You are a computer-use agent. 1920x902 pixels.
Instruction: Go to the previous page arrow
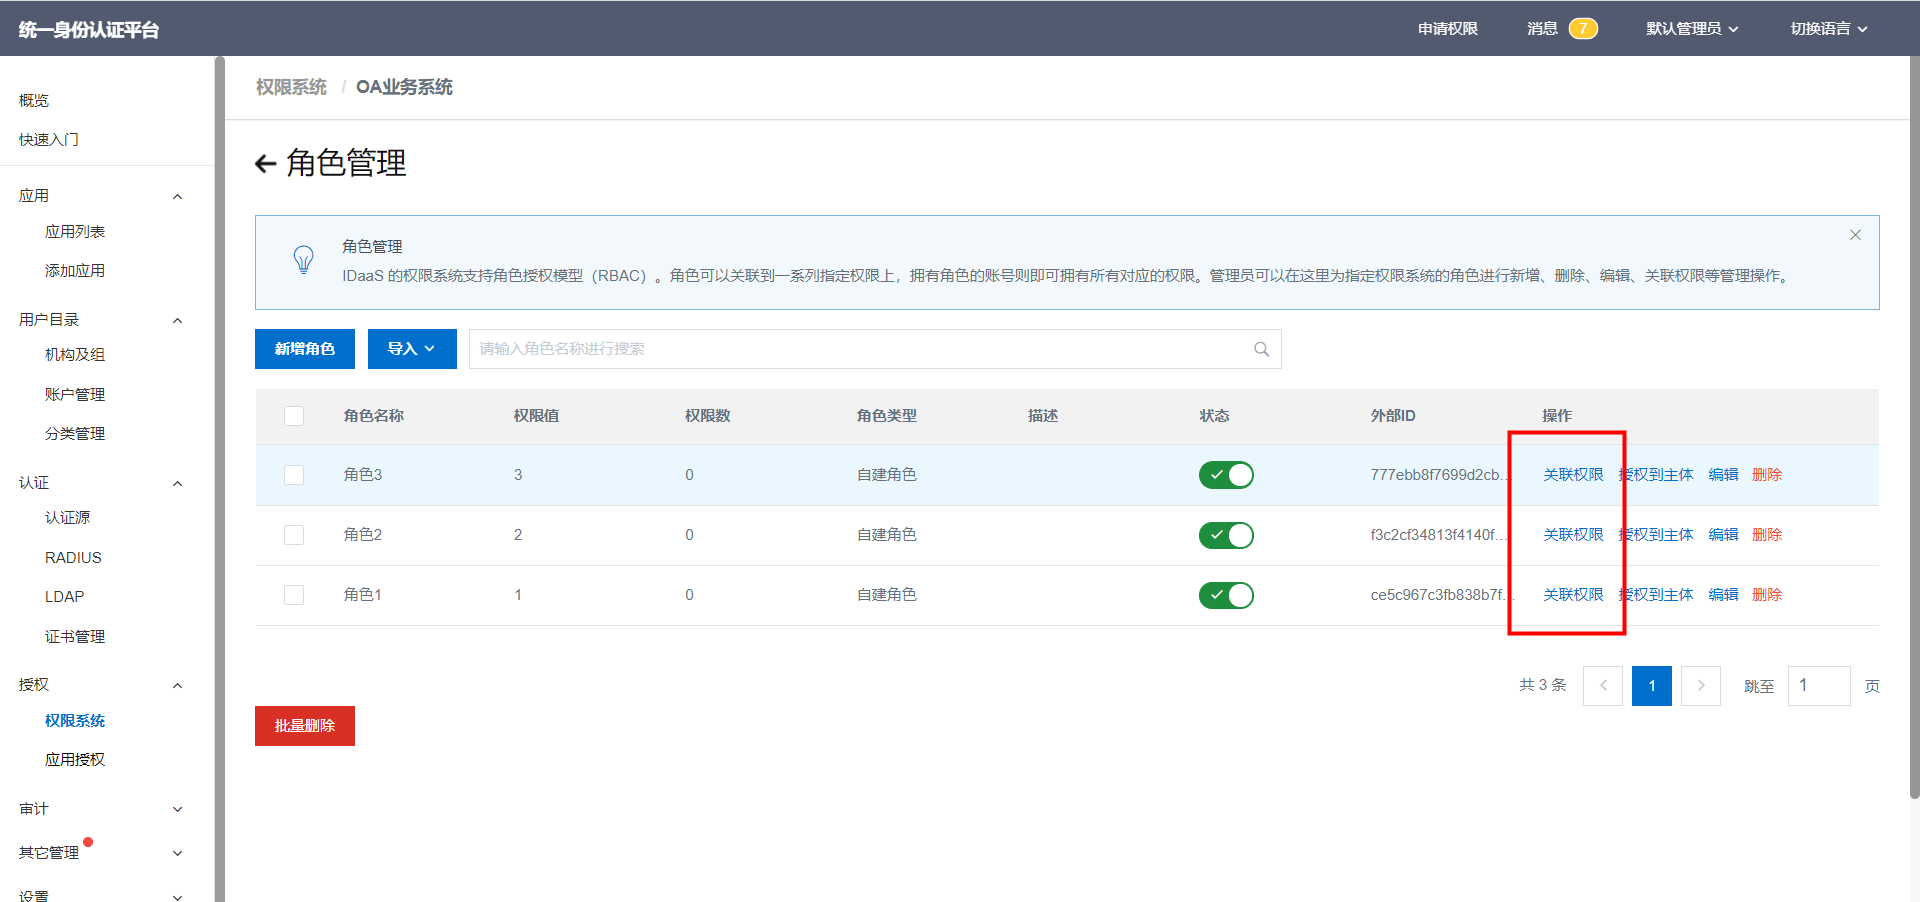pyautogui.click(x=1602, y=686)
